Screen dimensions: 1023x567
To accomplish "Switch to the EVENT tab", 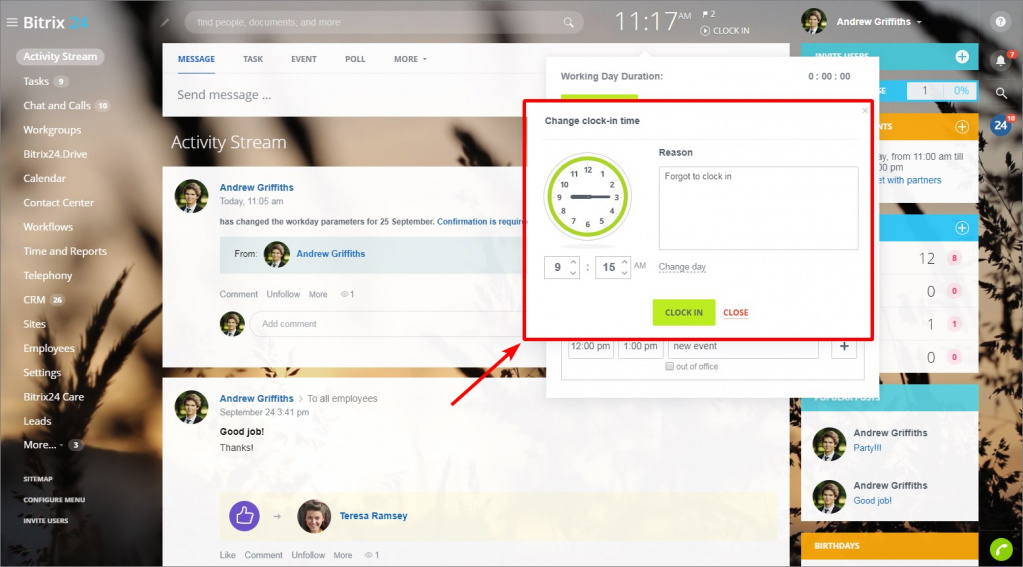I will point(303,59).
